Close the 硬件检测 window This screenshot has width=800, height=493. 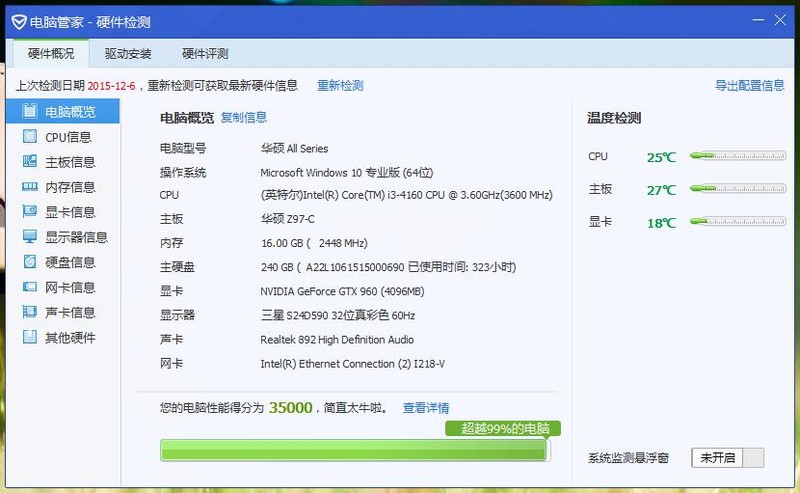point(780,20)
